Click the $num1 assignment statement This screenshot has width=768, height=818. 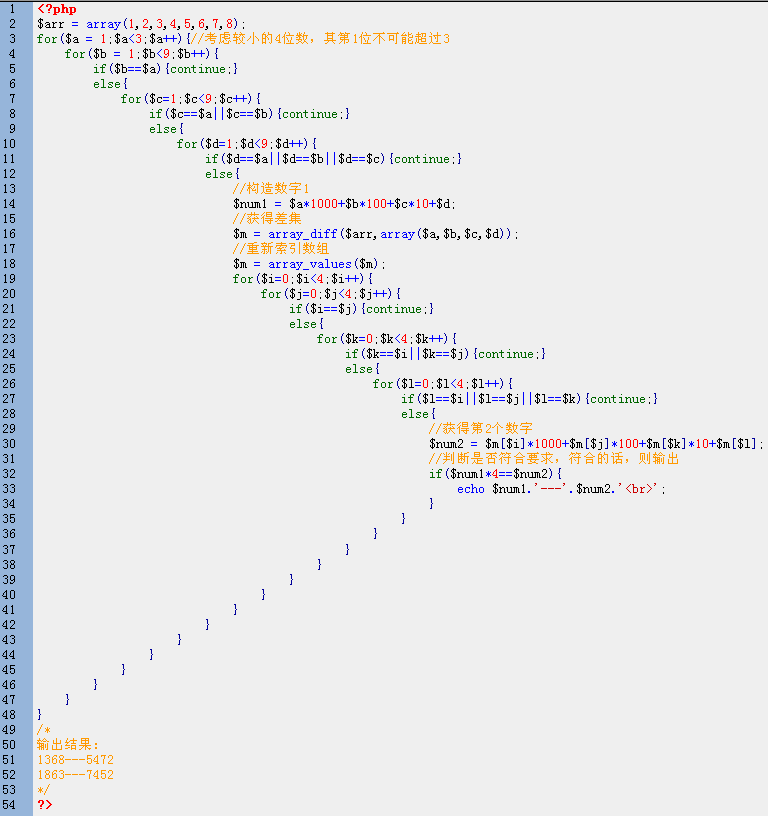[344, 203]
